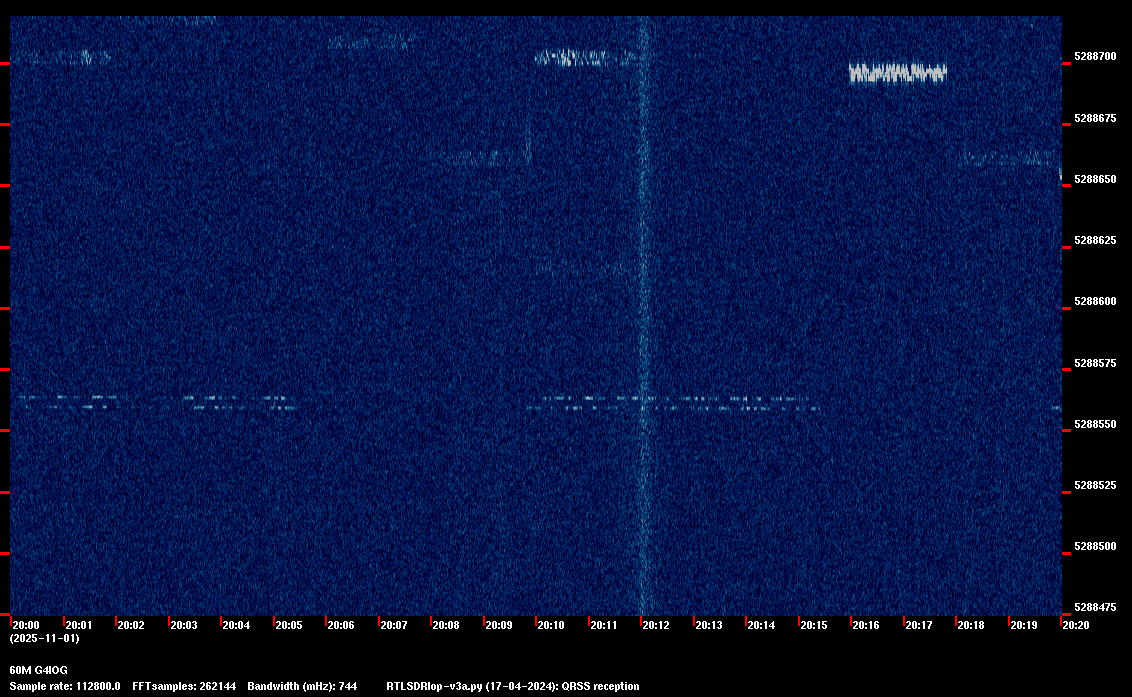Click the 20:06 time axis label
The height and width of the screenshot is (697, 1132).
pos(341,625)
